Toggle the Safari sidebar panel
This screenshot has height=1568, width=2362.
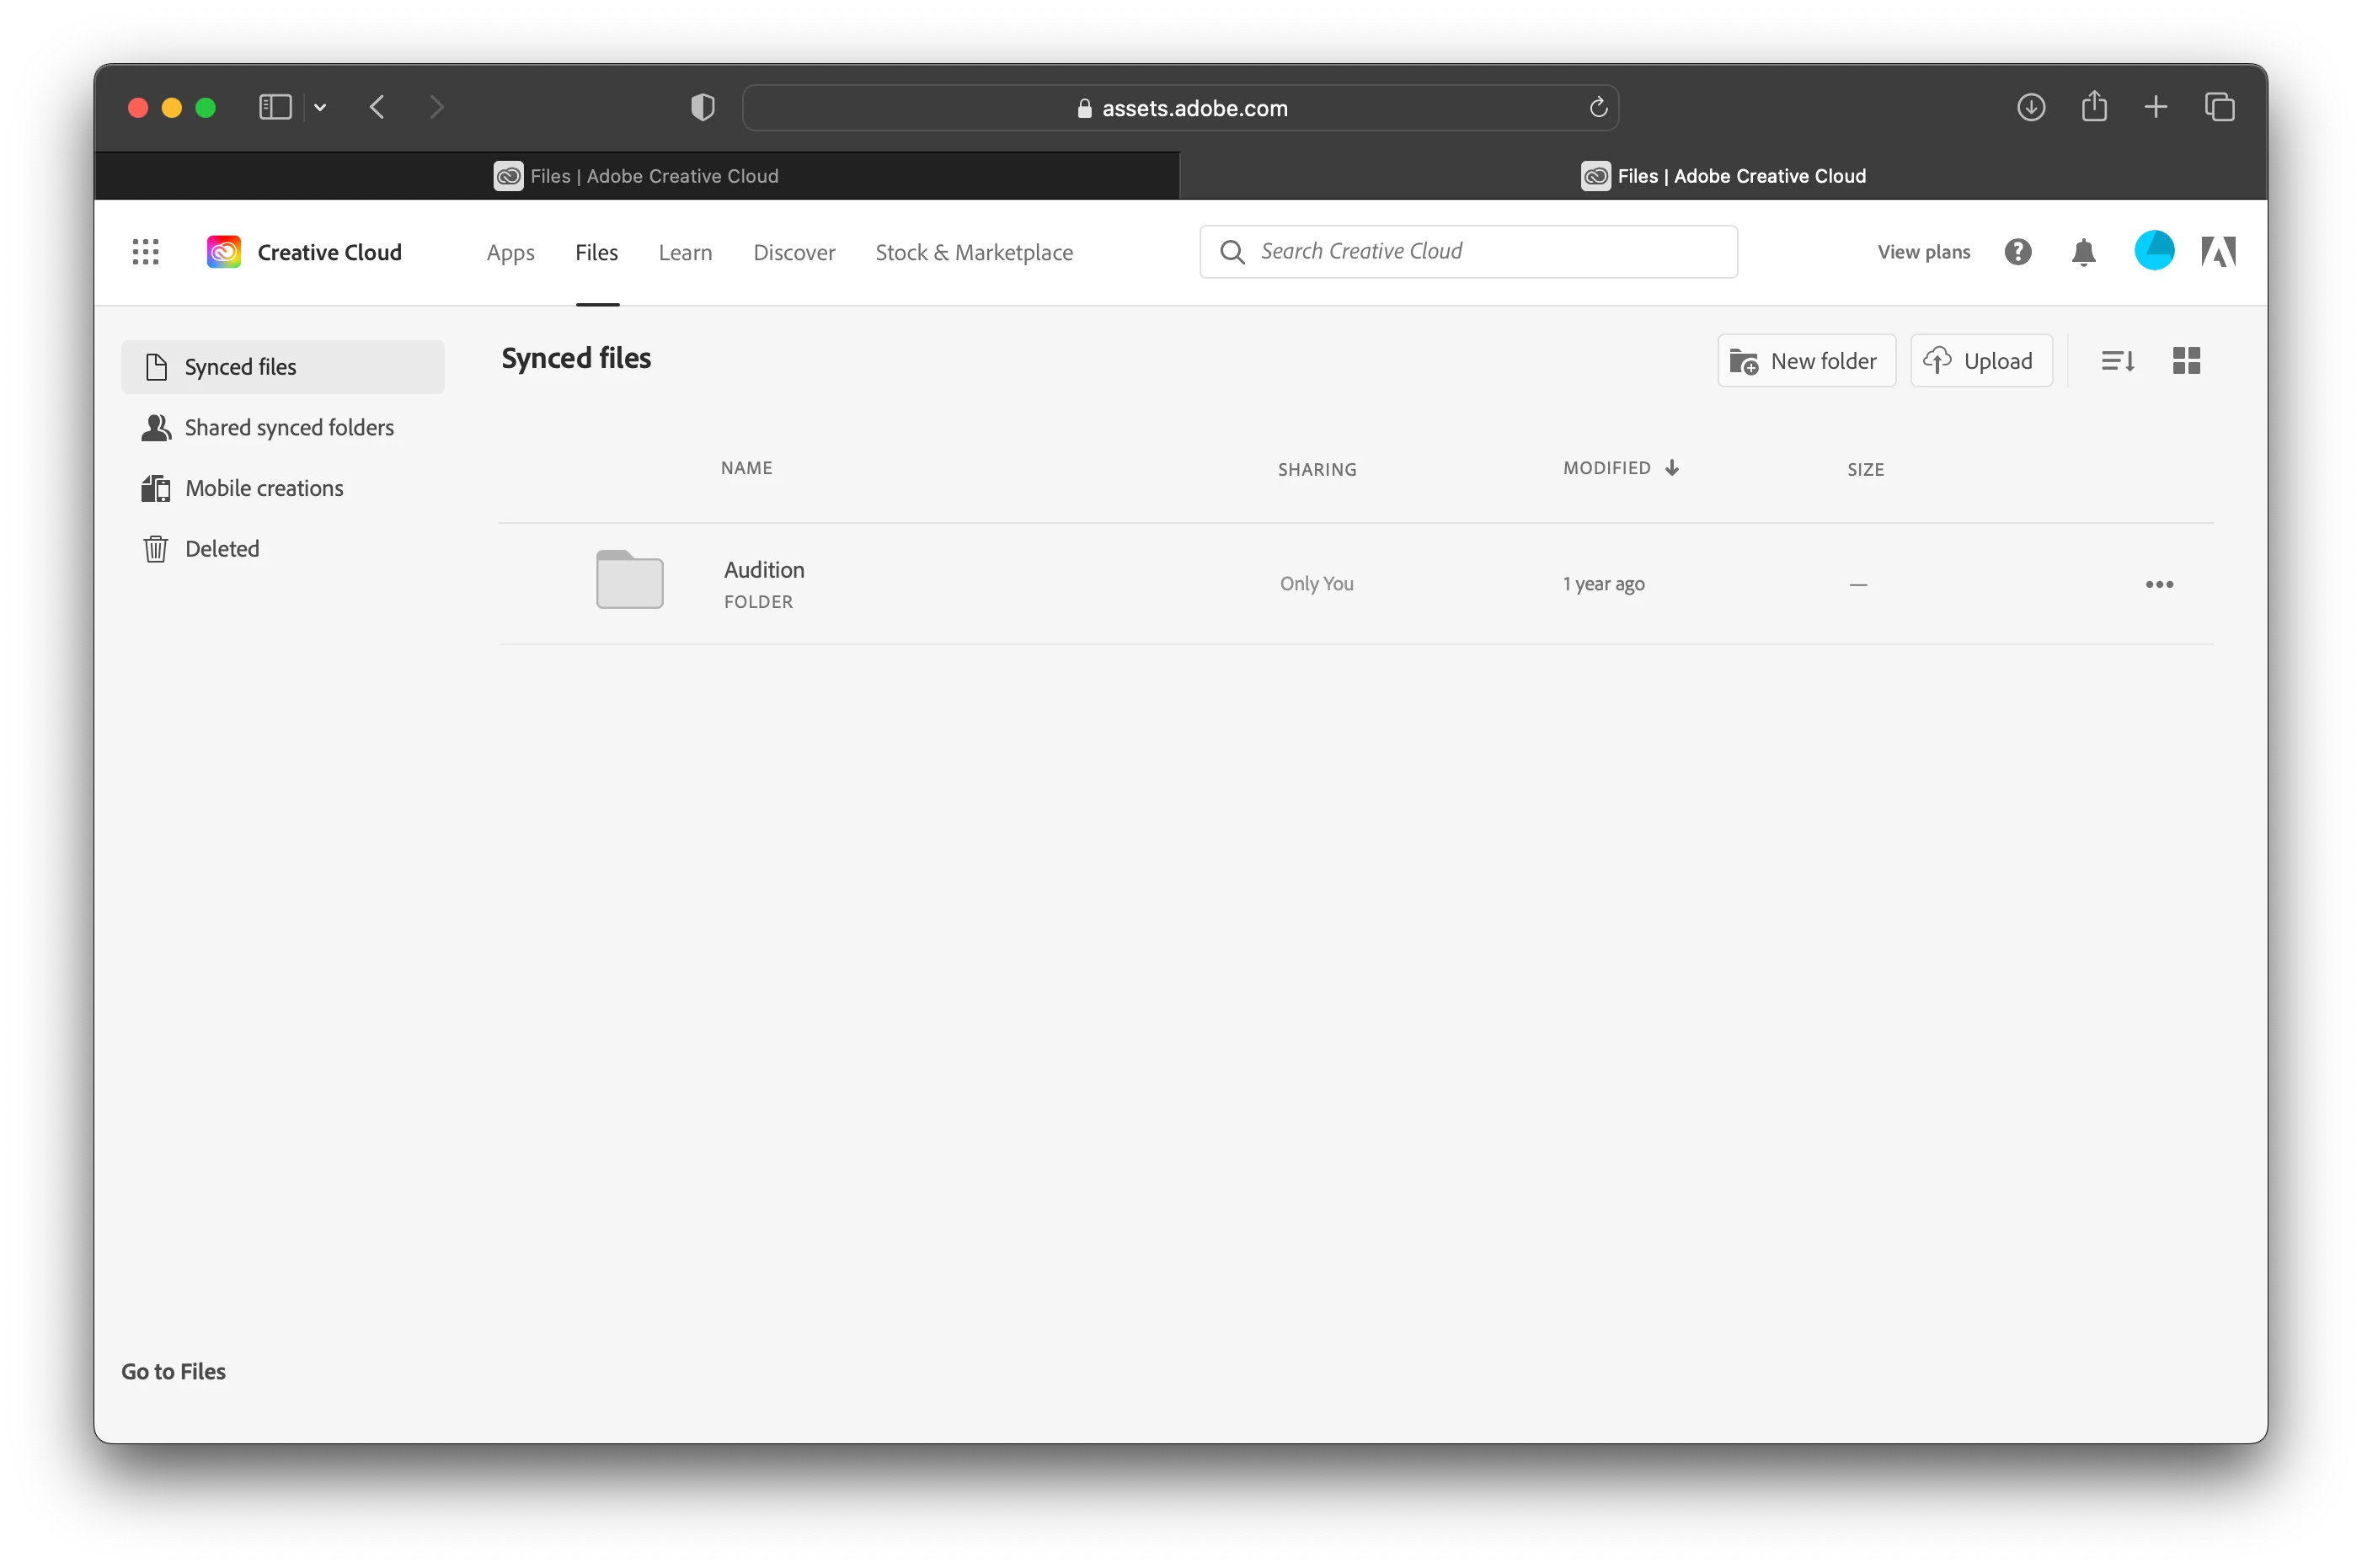[275, 107]
